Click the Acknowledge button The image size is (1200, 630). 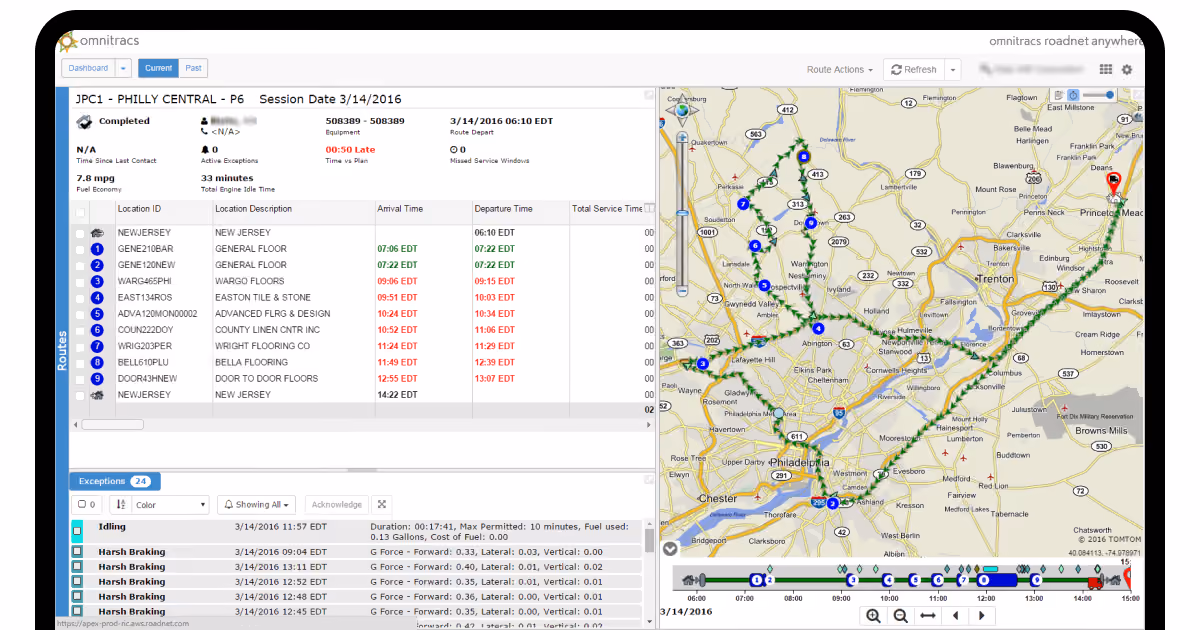[337, 505]
